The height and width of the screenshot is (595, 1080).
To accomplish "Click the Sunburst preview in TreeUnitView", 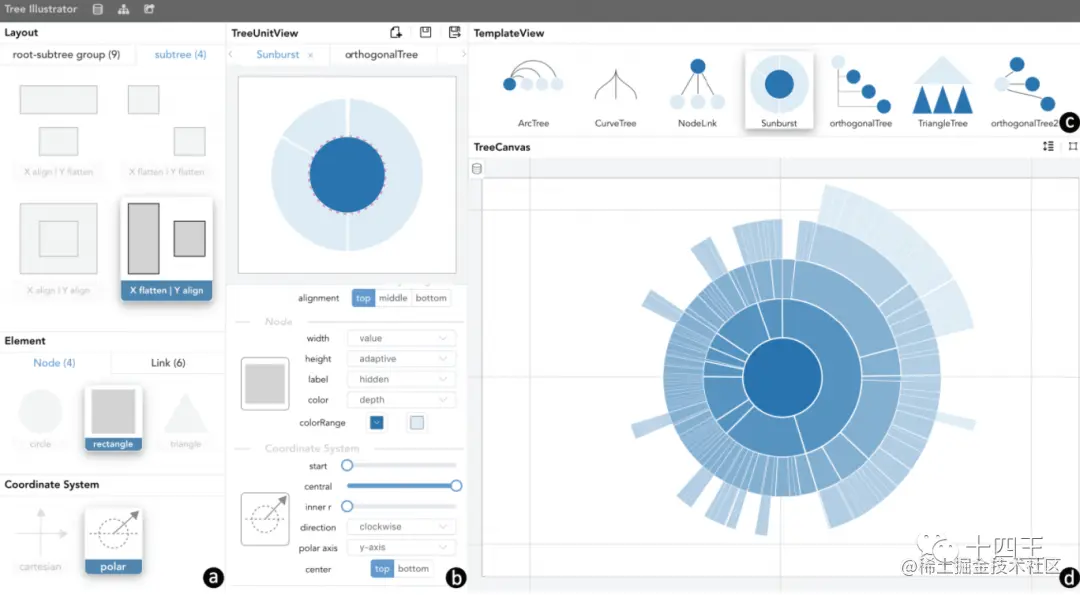I will click(347, 175).
